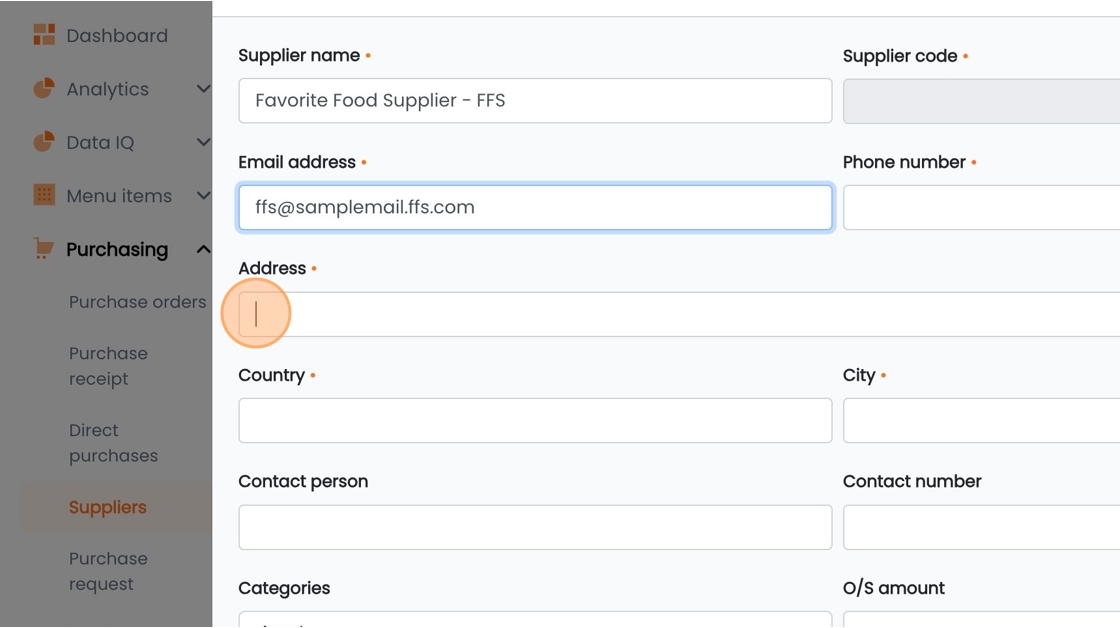
Task: Open Purchase receipt page
Action: pyautogui.click(x=108, y=366)
